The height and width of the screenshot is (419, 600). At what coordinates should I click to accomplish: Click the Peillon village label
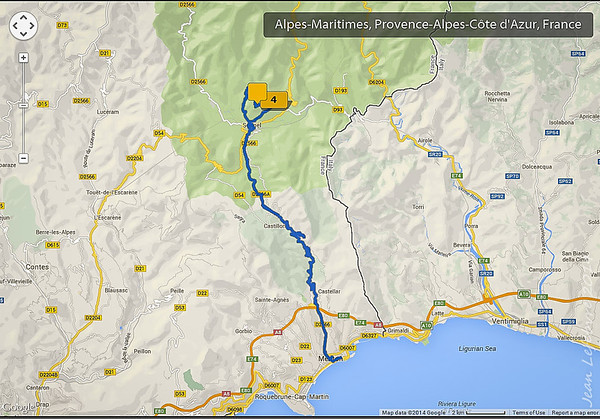pos(142,351)
